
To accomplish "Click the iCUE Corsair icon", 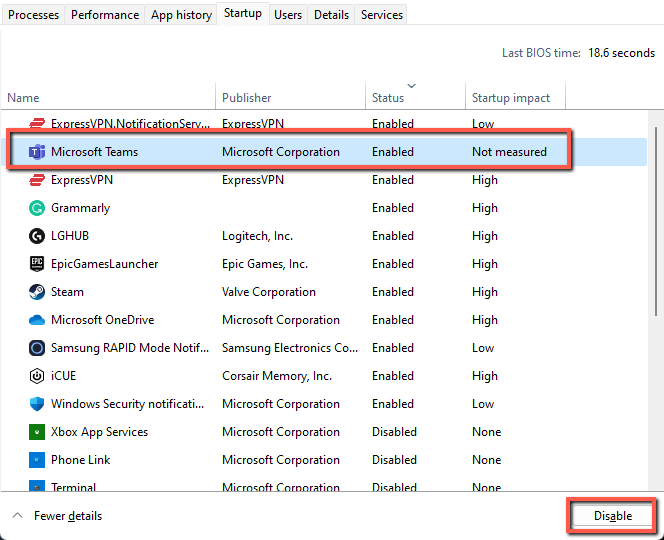I will point(37,376).
